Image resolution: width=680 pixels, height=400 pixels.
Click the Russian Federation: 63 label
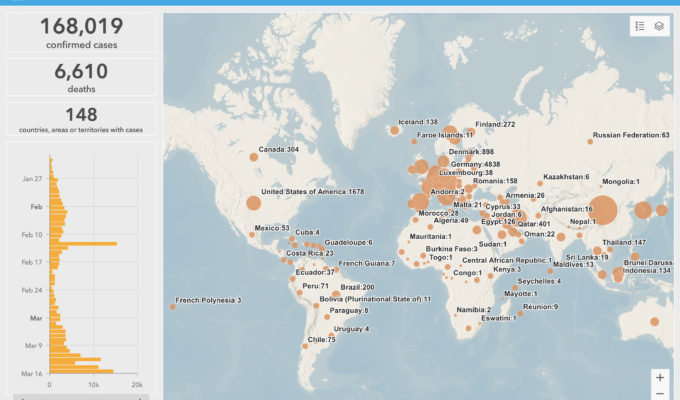tap(630, 135)
